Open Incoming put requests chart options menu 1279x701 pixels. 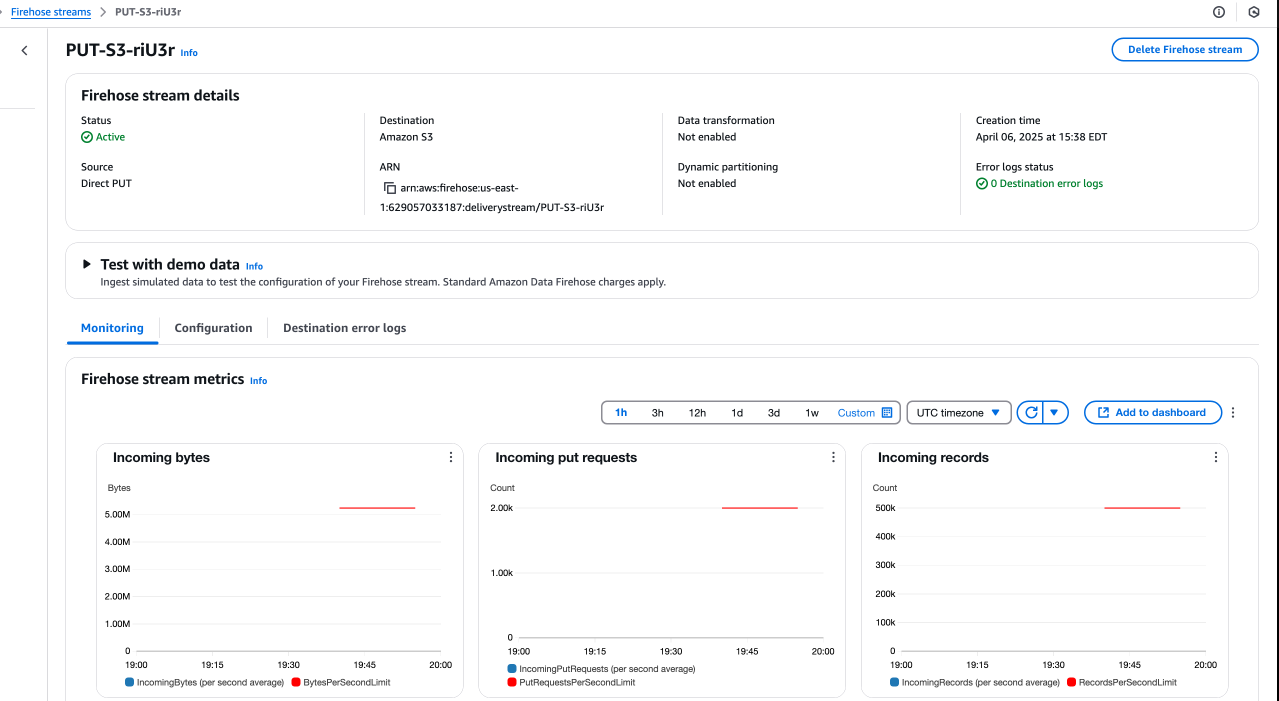click(x=833, y=457)
